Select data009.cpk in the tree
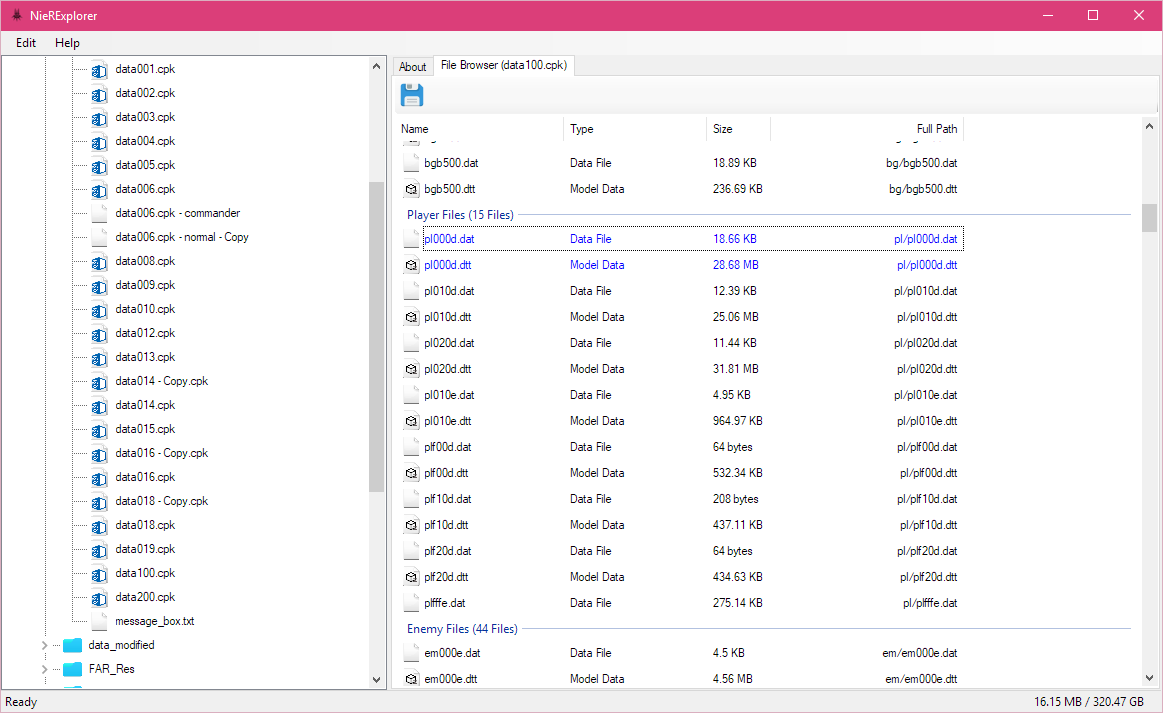 point(145,286)
